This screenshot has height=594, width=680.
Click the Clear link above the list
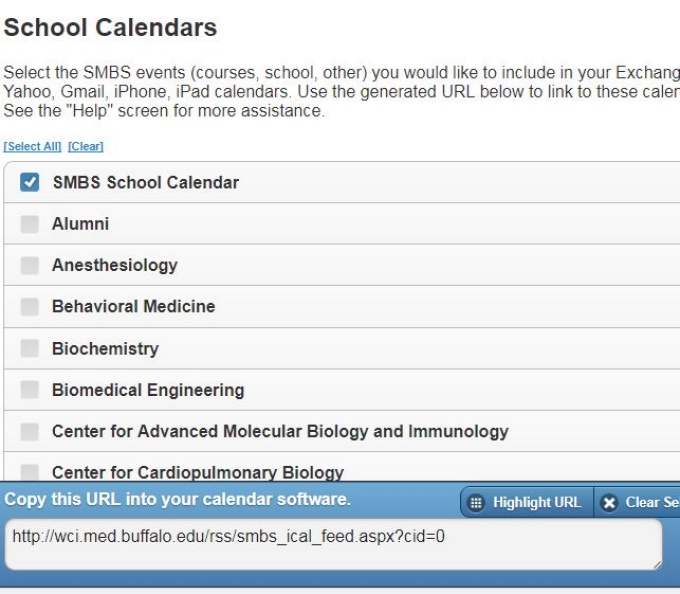(86, 147)
